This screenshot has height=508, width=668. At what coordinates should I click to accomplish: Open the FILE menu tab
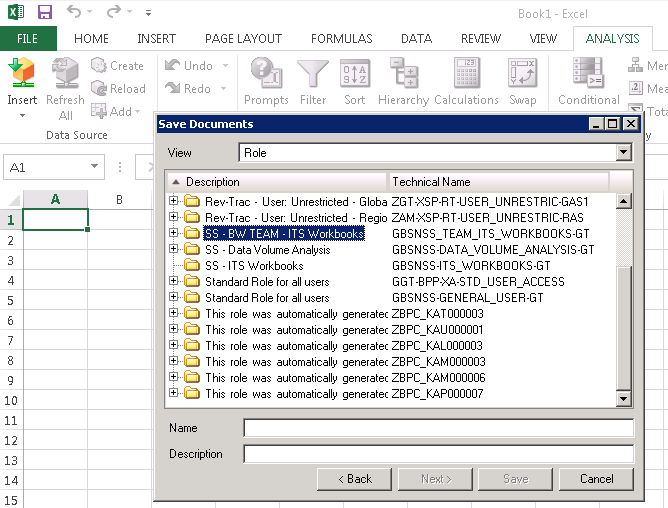pyautogui.click(x=28, y=39)
